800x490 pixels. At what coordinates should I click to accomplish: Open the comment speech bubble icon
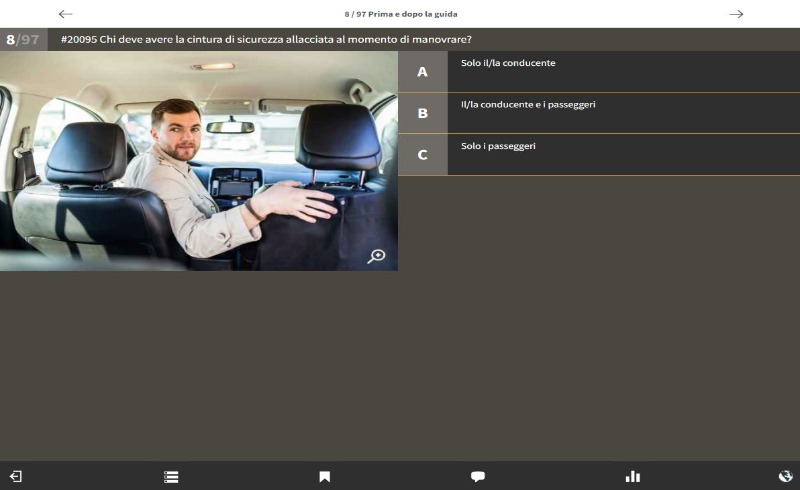(x=478, y=477)
